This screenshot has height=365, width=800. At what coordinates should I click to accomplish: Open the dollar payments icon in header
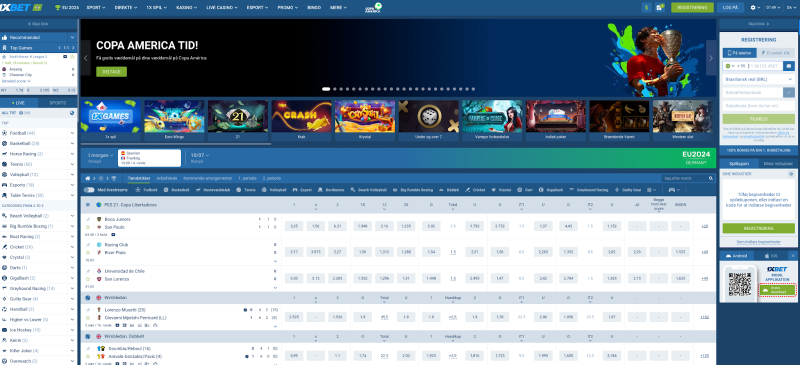click(x=647, y=8)
